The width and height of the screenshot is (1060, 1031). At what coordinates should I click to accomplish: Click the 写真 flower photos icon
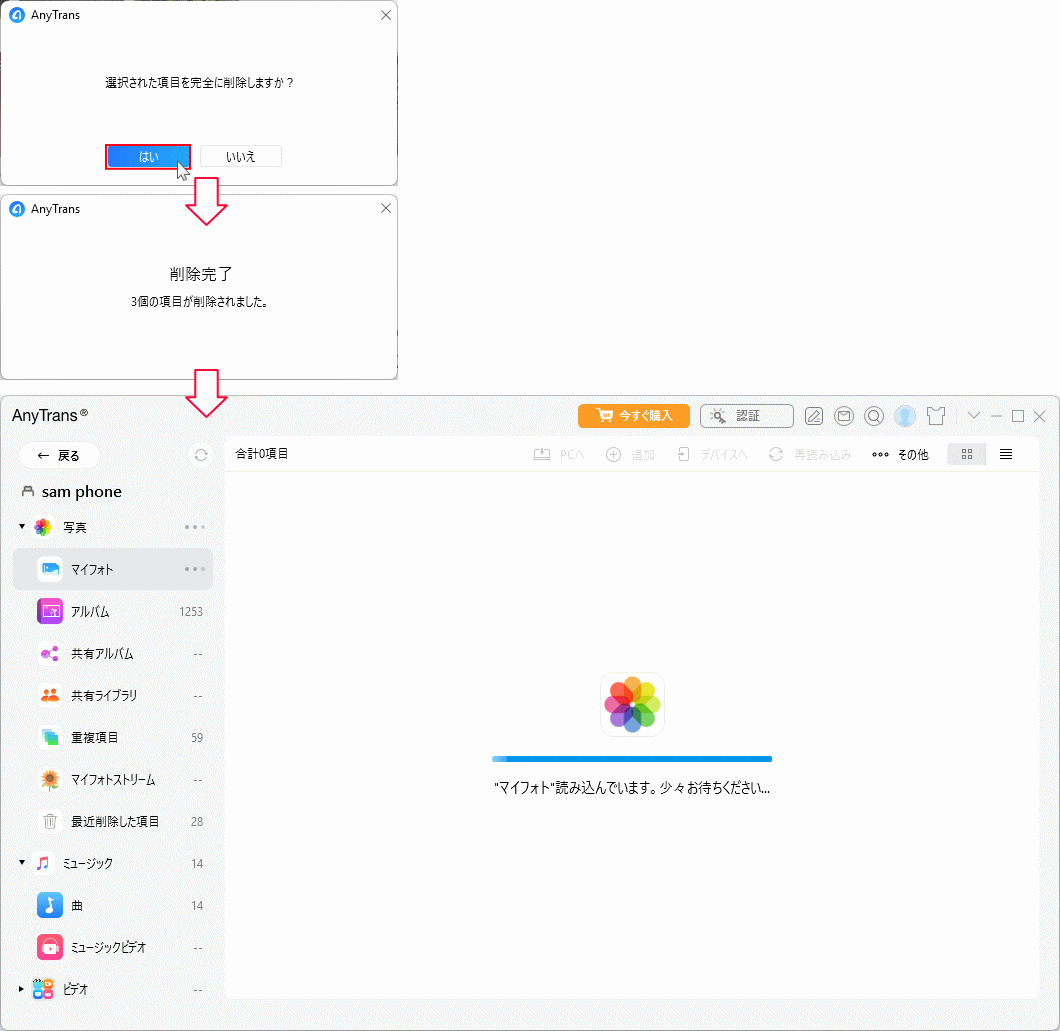43,527
